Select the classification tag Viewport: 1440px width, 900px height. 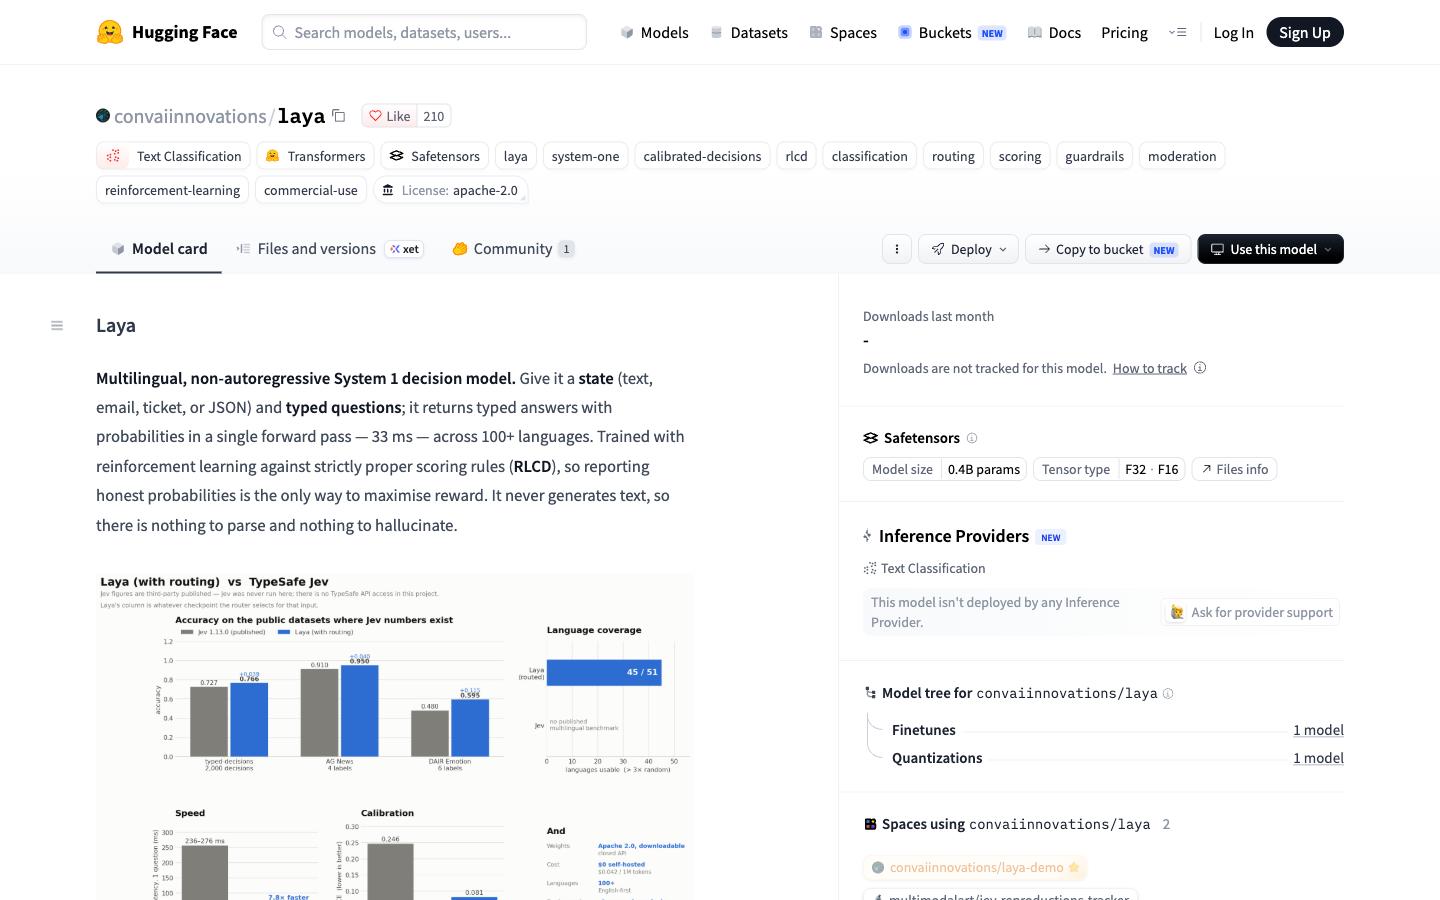(869, 156)
